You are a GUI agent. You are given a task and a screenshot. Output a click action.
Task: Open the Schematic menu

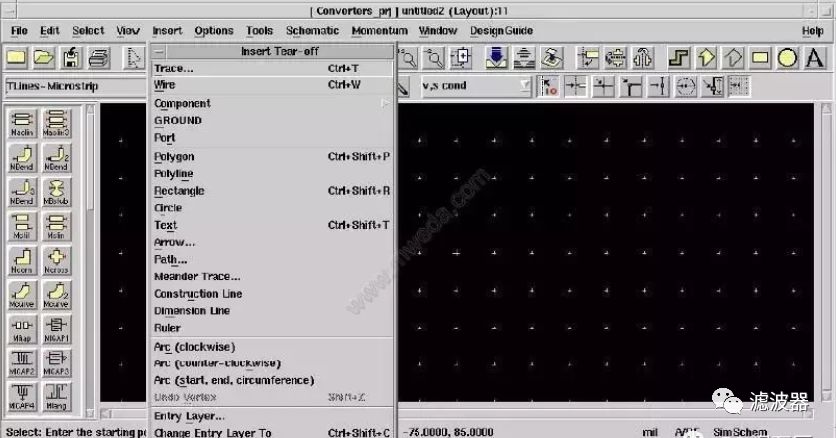(x=312, y=31)
